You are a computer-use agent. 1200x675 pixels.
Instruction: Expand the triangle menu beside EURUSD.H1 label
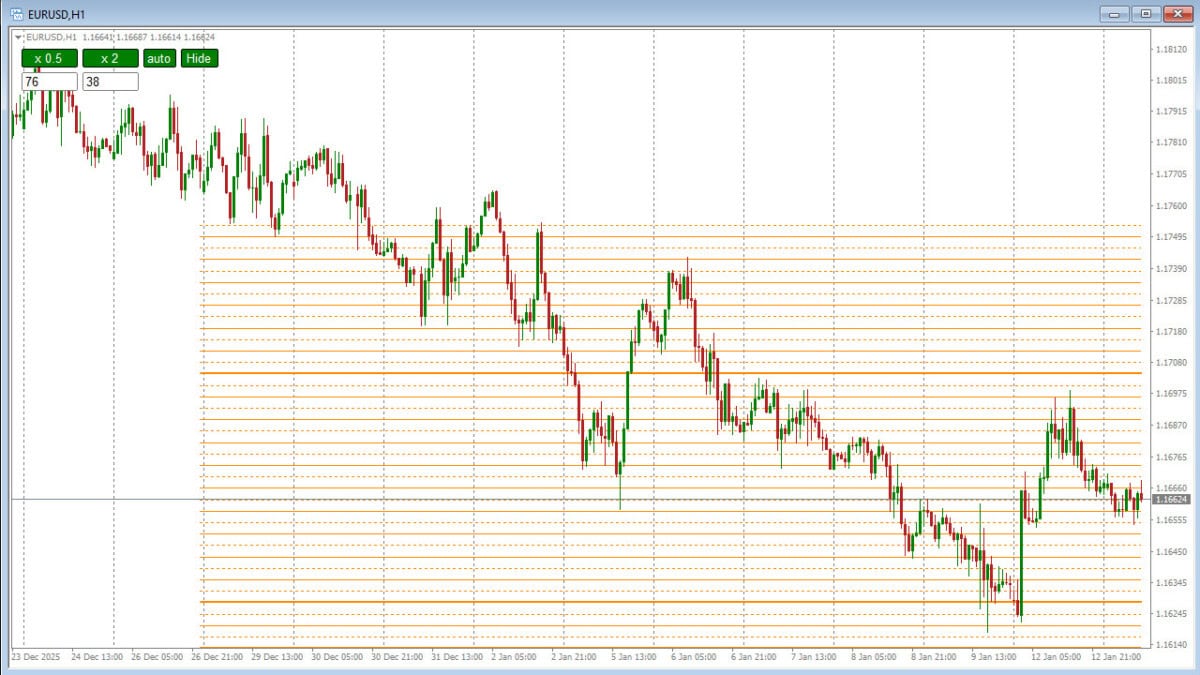click(x=18, y=37)
